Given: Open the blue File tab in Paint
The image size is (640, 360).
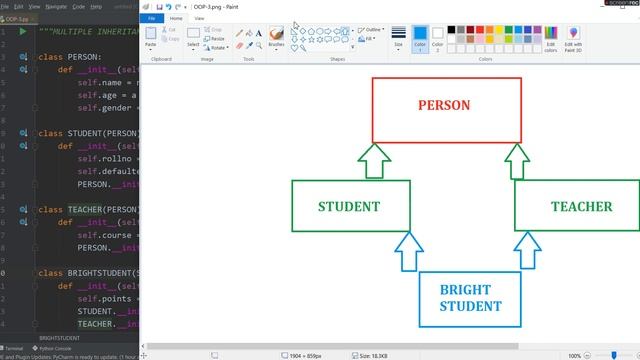Looking at the screenshot, I should click(x=151, y=18).
